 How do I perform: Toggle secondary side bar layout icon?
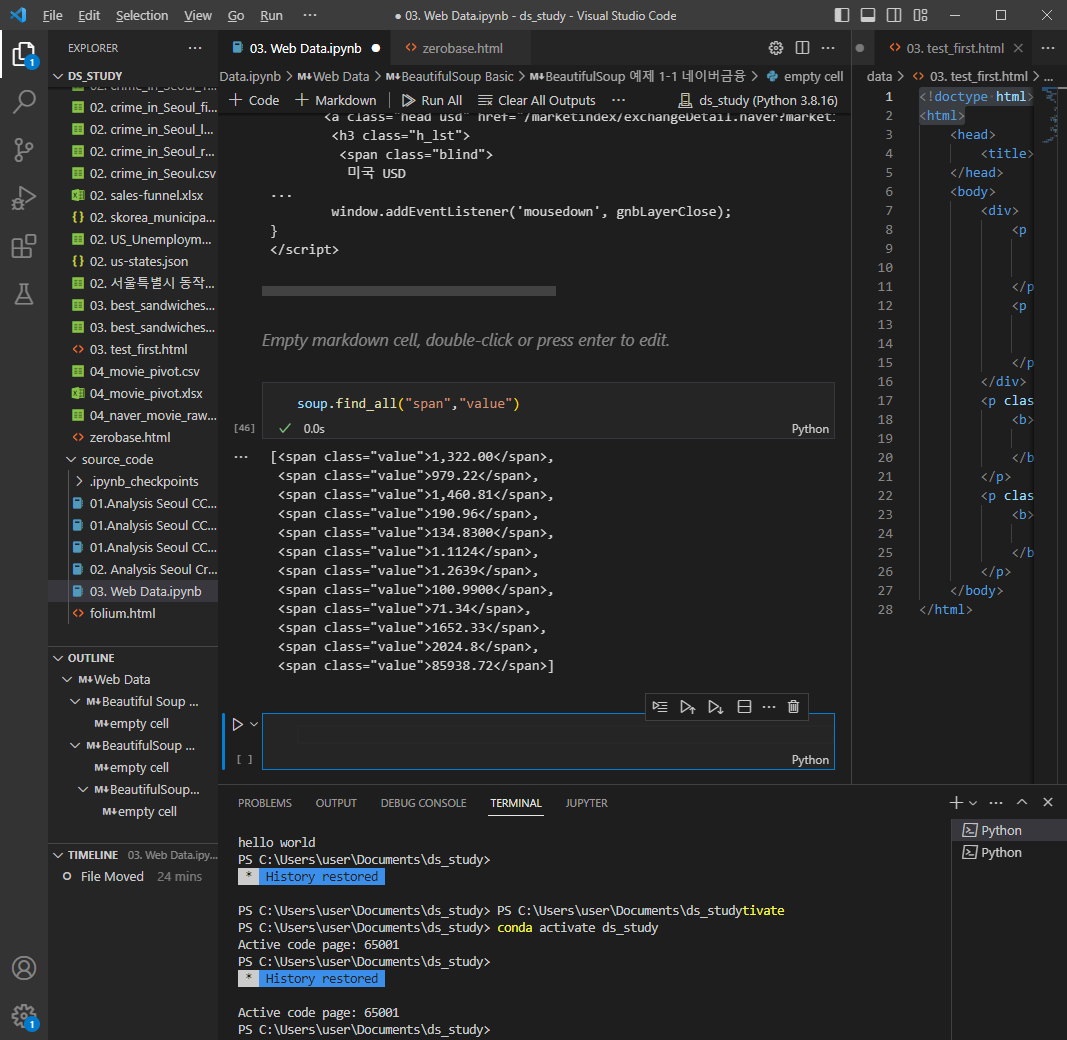pos(894,15)
